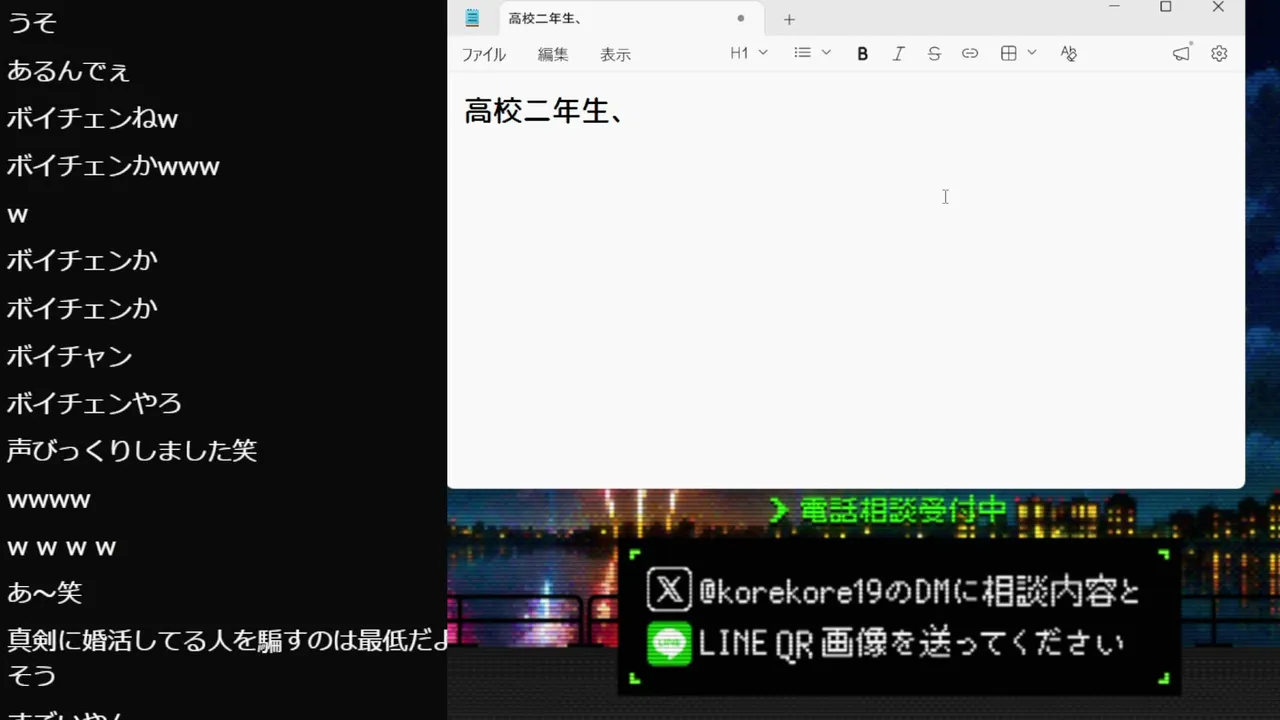The height and width of the screenshot is (720, 1280).
Task: Select the 高校二年生、 document tab
Action: pos(632,18)
